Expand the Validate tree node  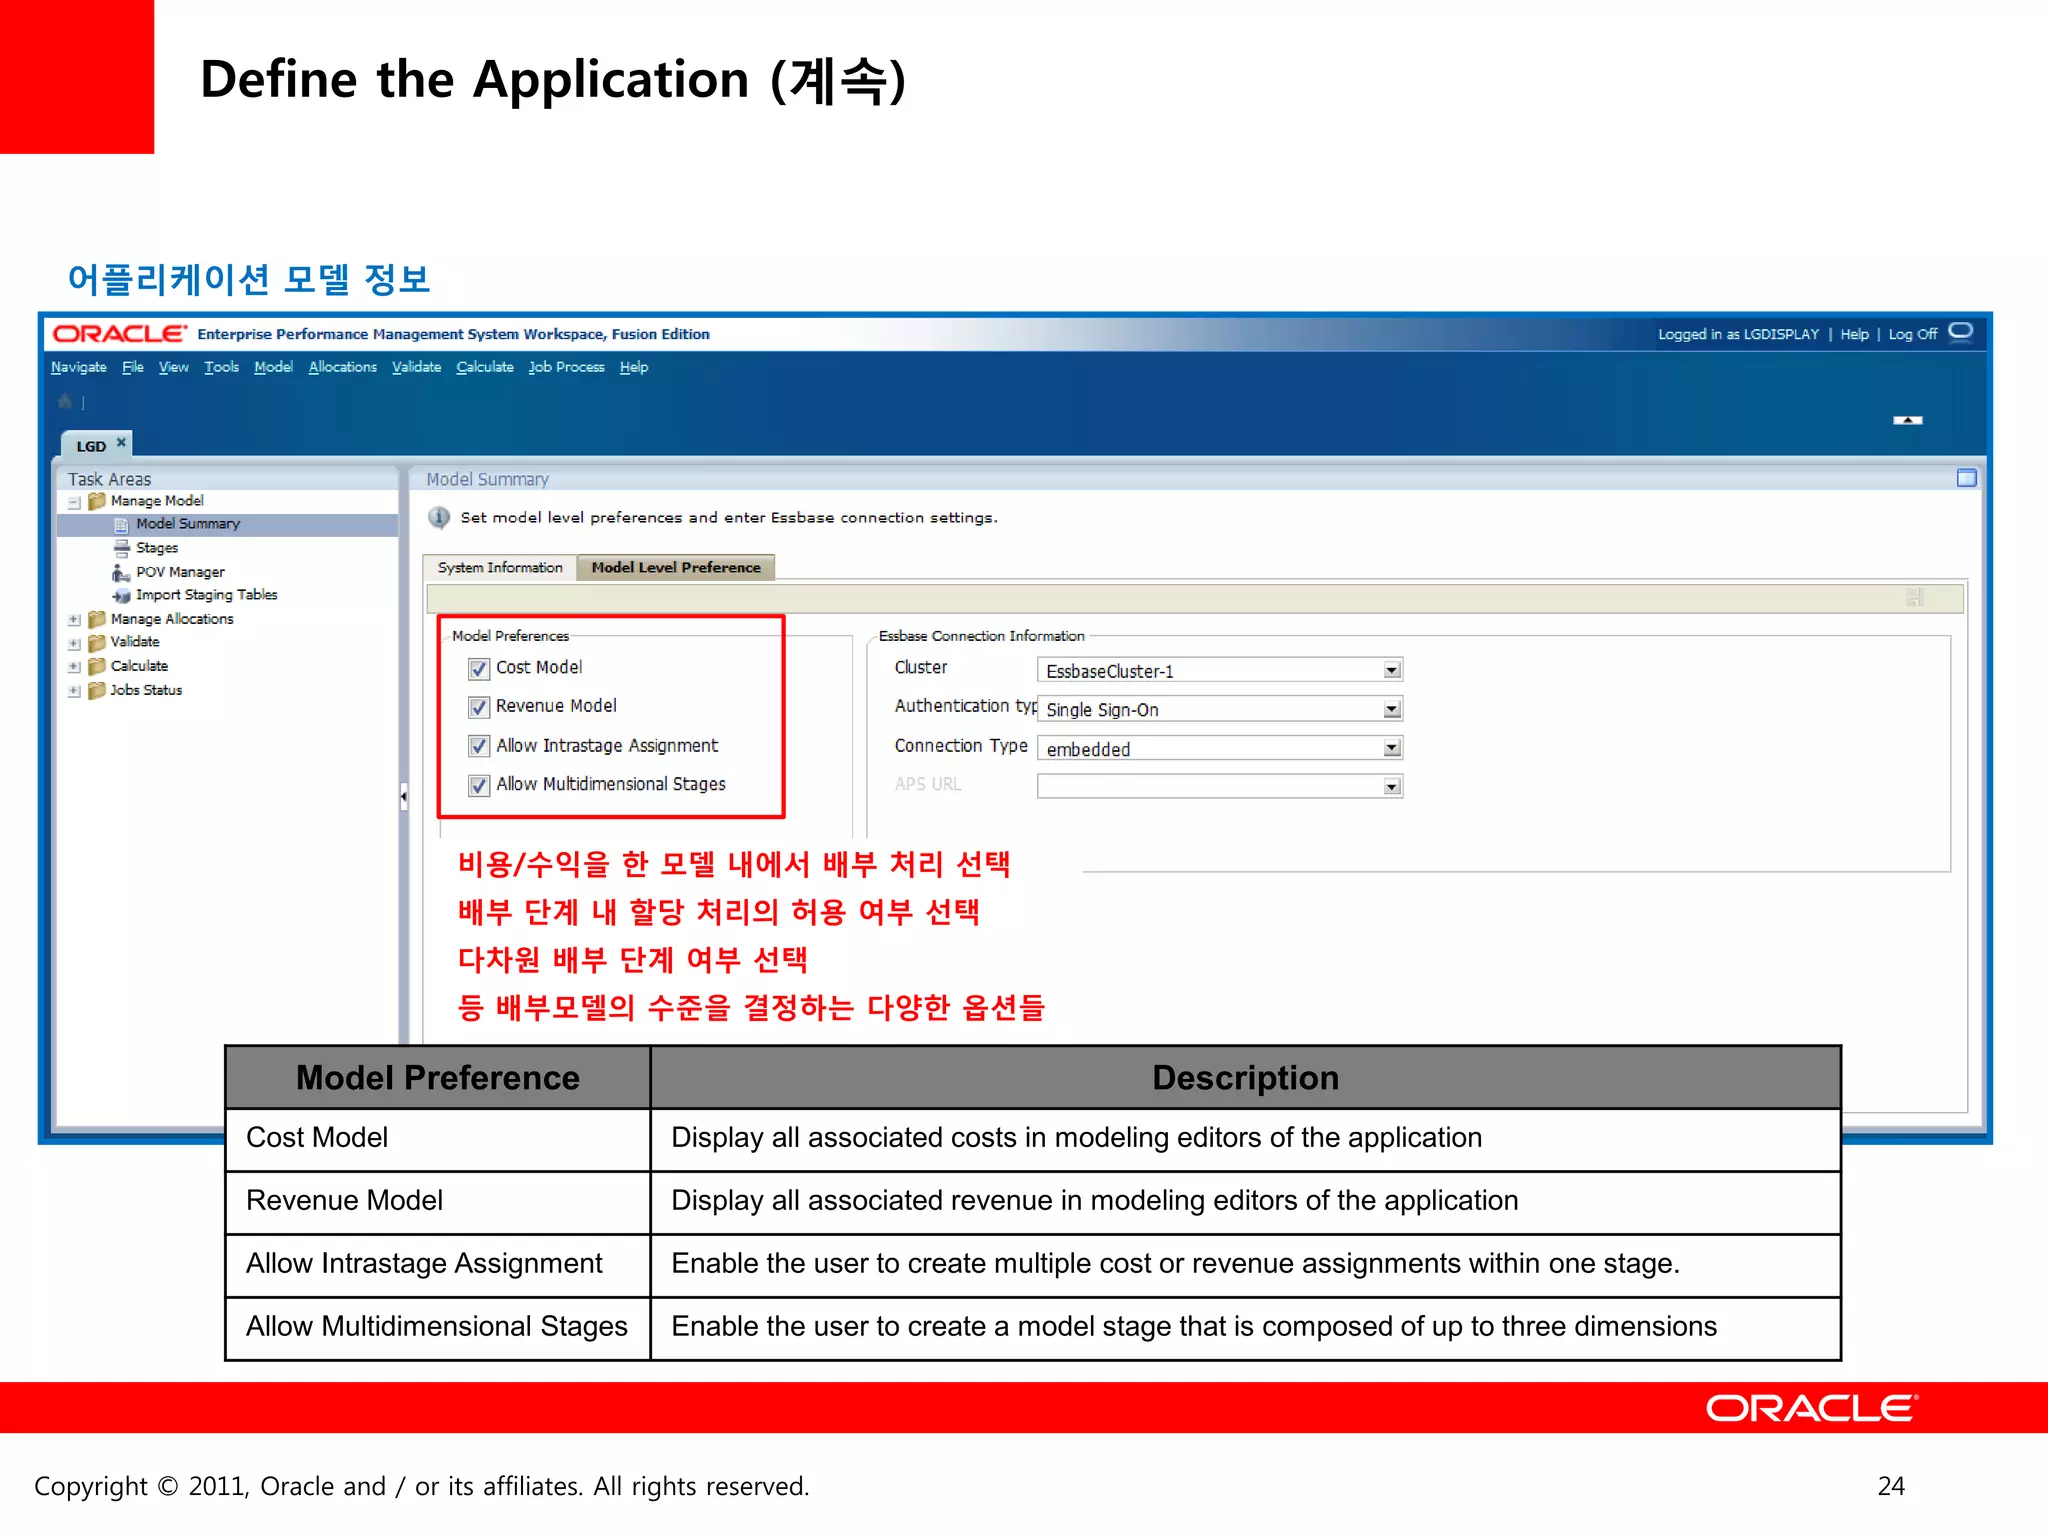coord(74,644)
